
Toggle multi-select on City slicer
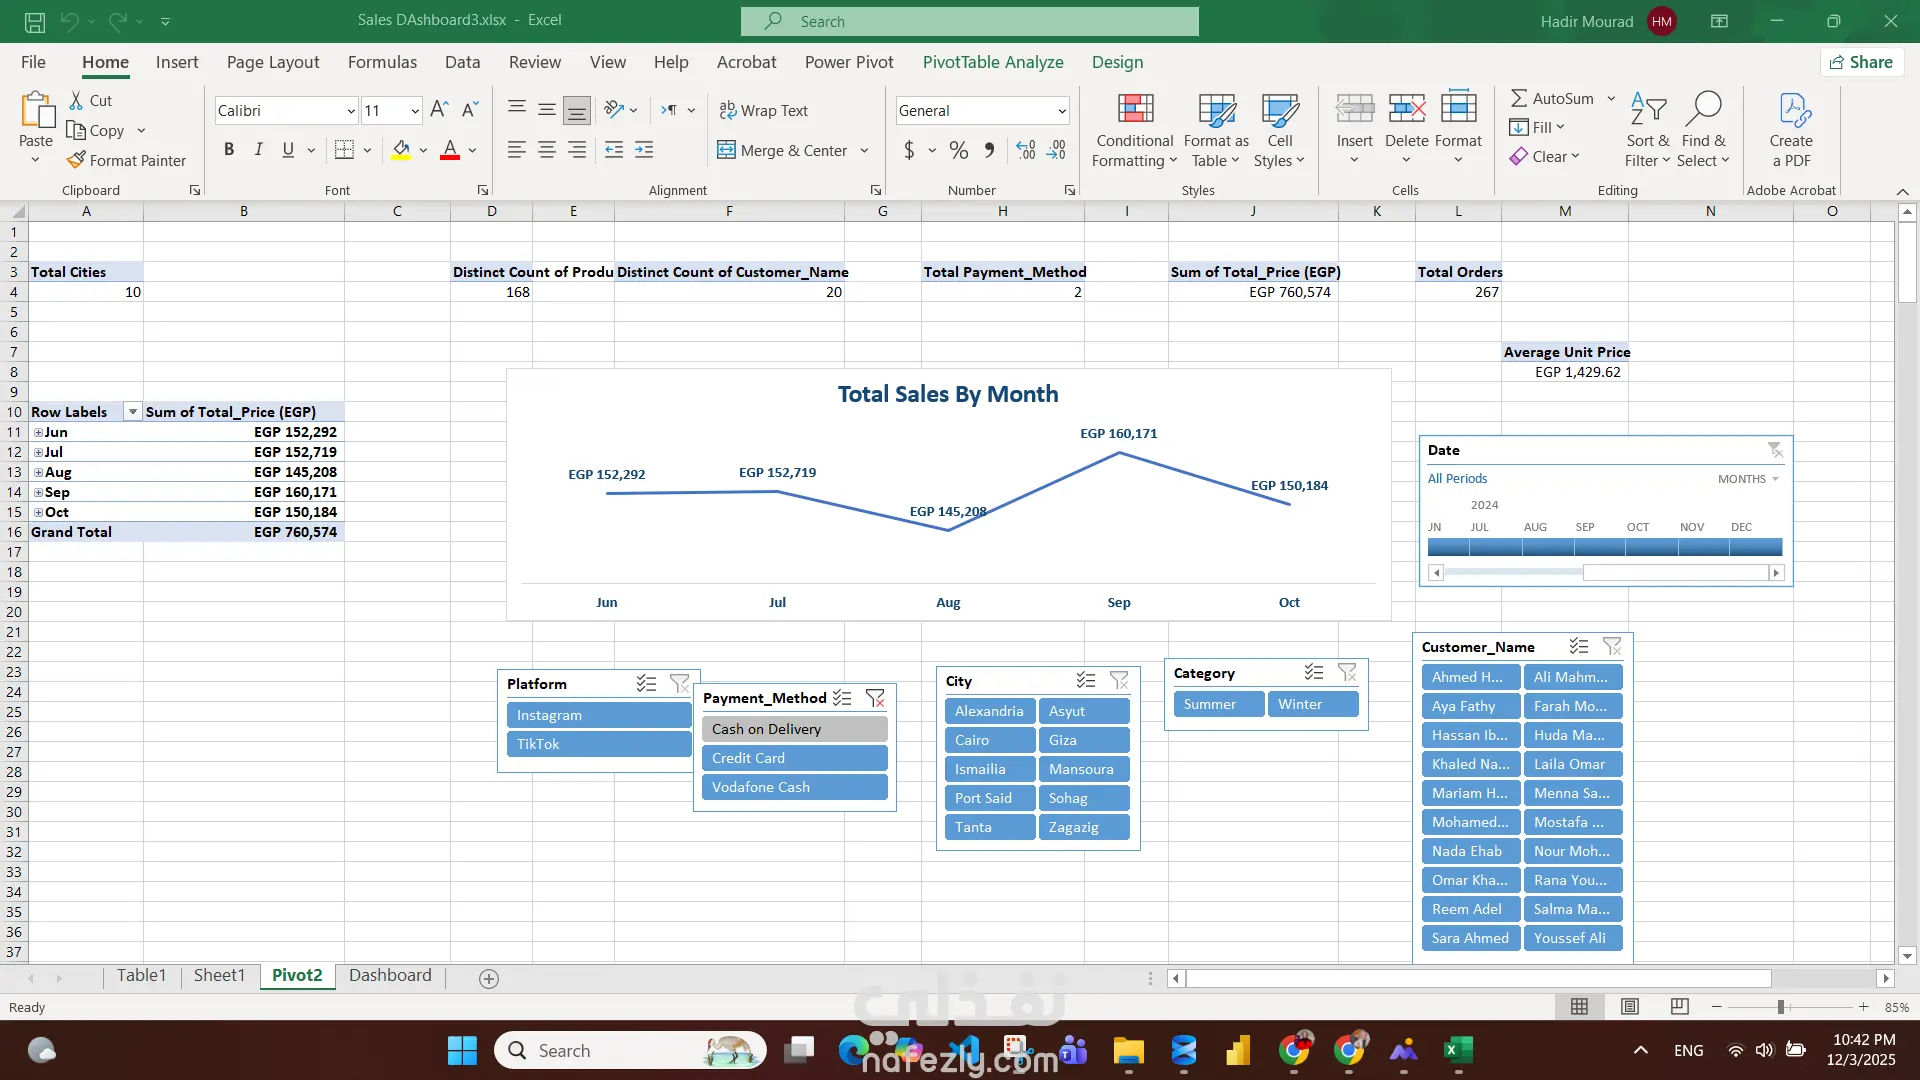(x=1086, y=681)
